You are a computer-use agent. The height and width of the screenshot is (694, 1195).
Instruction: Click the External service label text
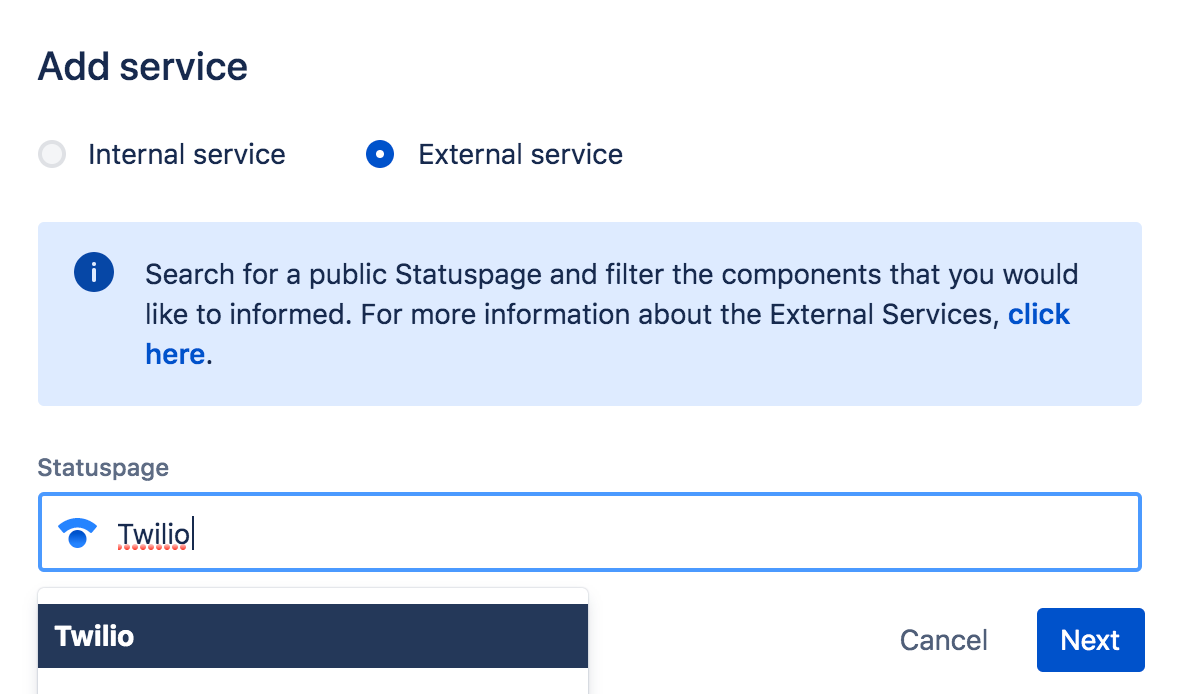coord(520,154)
